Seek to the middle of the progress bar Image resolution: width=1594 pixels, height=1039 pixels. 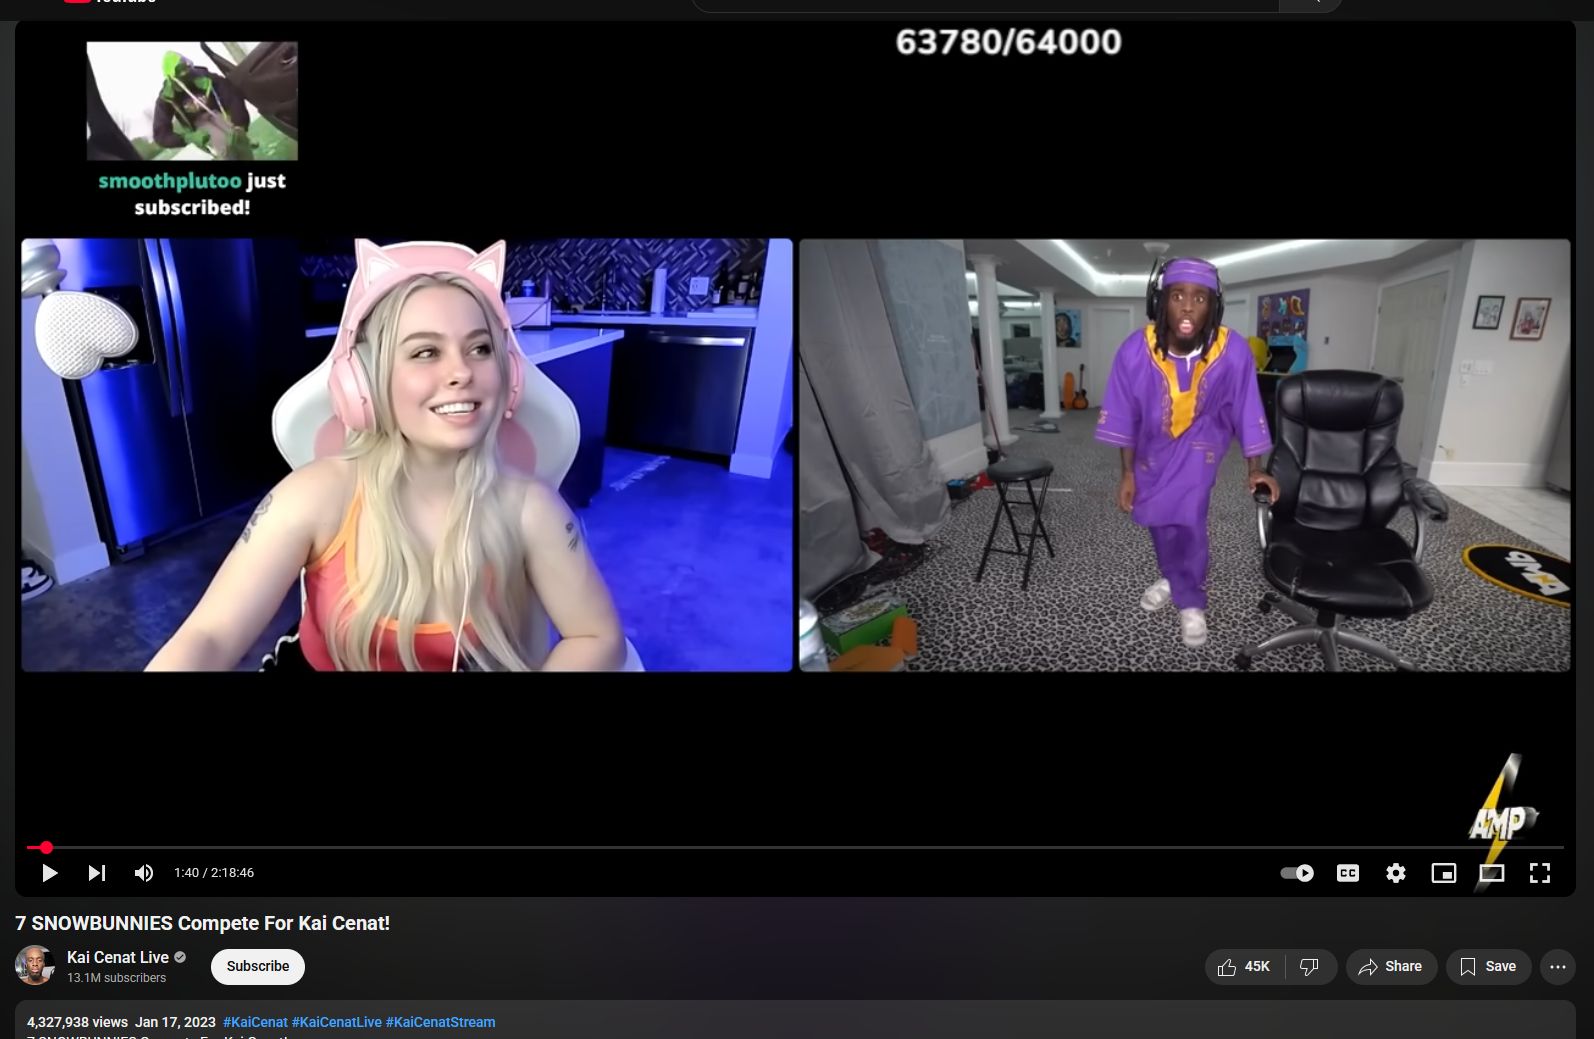point(795,847)
